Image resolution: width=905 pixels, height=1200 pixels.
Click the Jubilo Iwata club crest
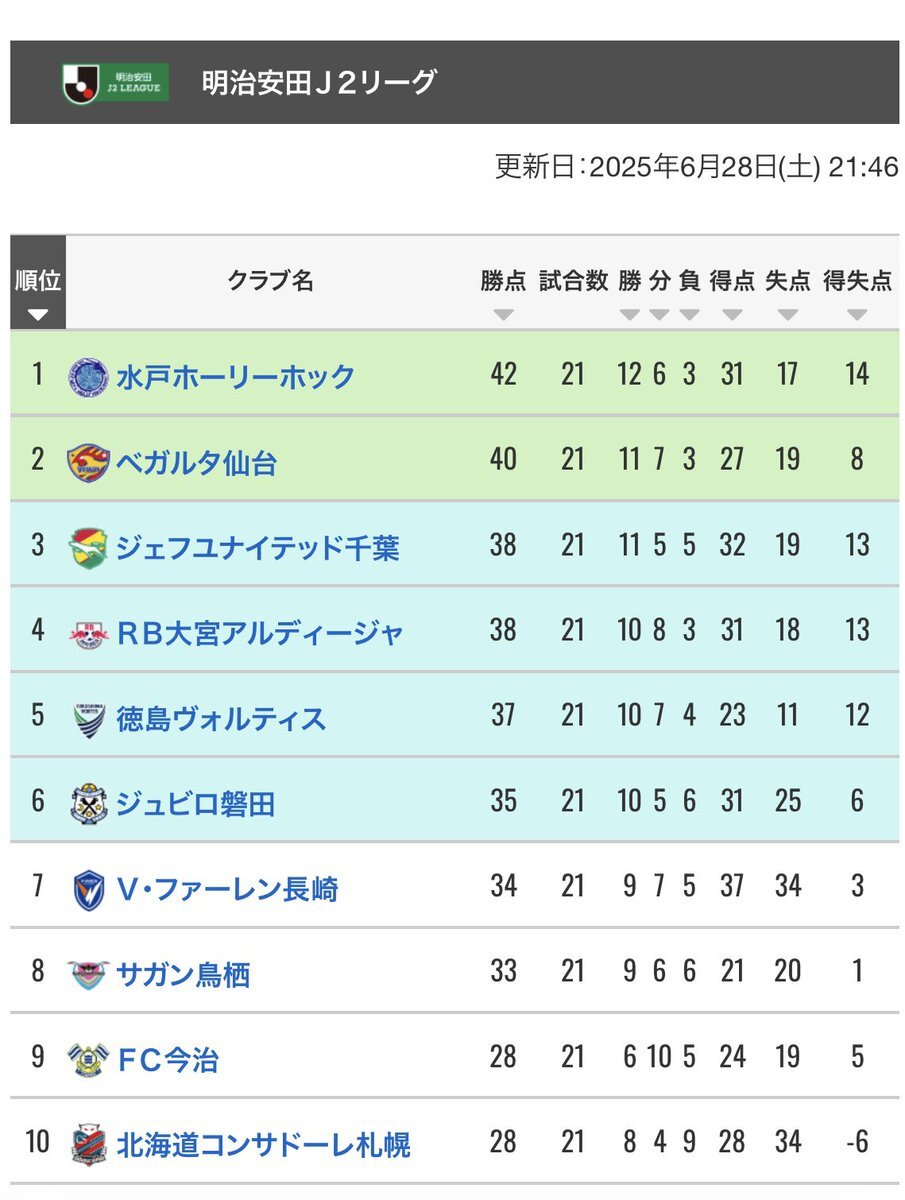88,804
